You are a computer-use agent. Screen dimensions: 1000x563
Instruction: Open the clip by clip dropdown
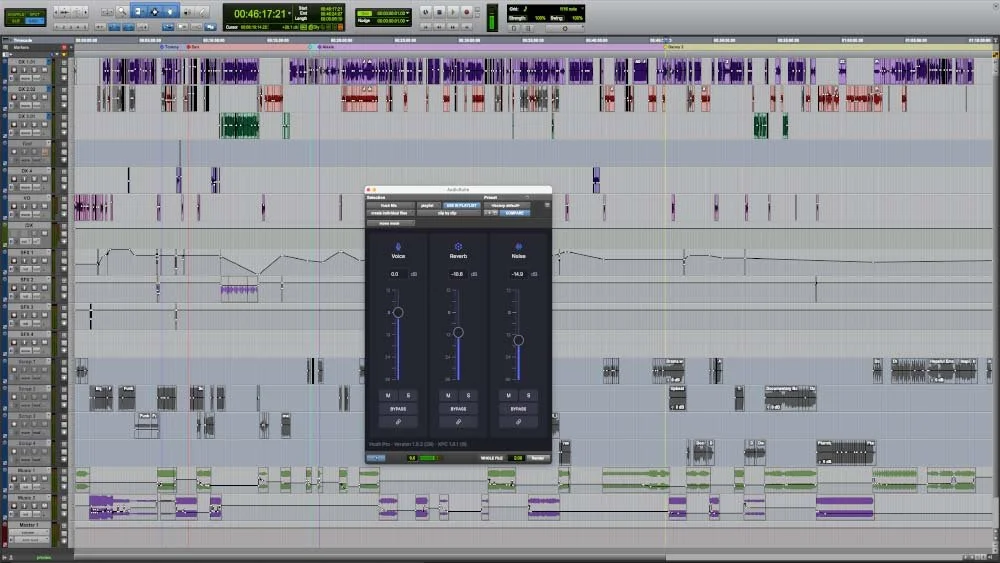448,213
